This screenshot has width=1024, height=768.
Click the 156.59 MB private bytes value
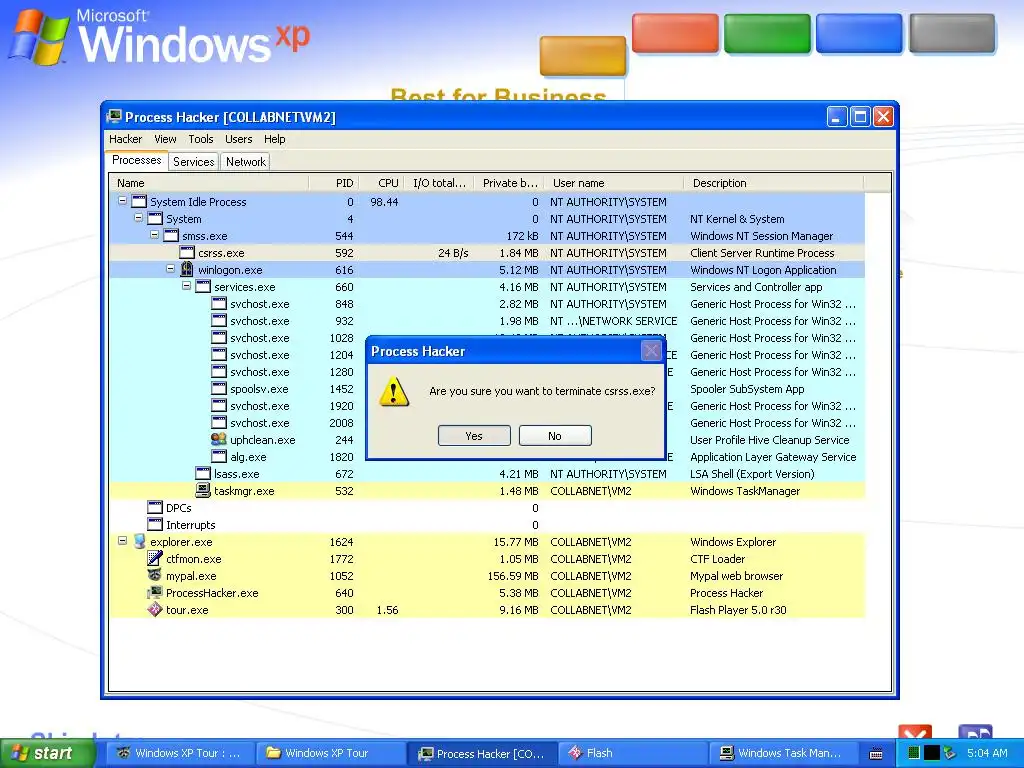pyautogui.click(x=513, y=576)
